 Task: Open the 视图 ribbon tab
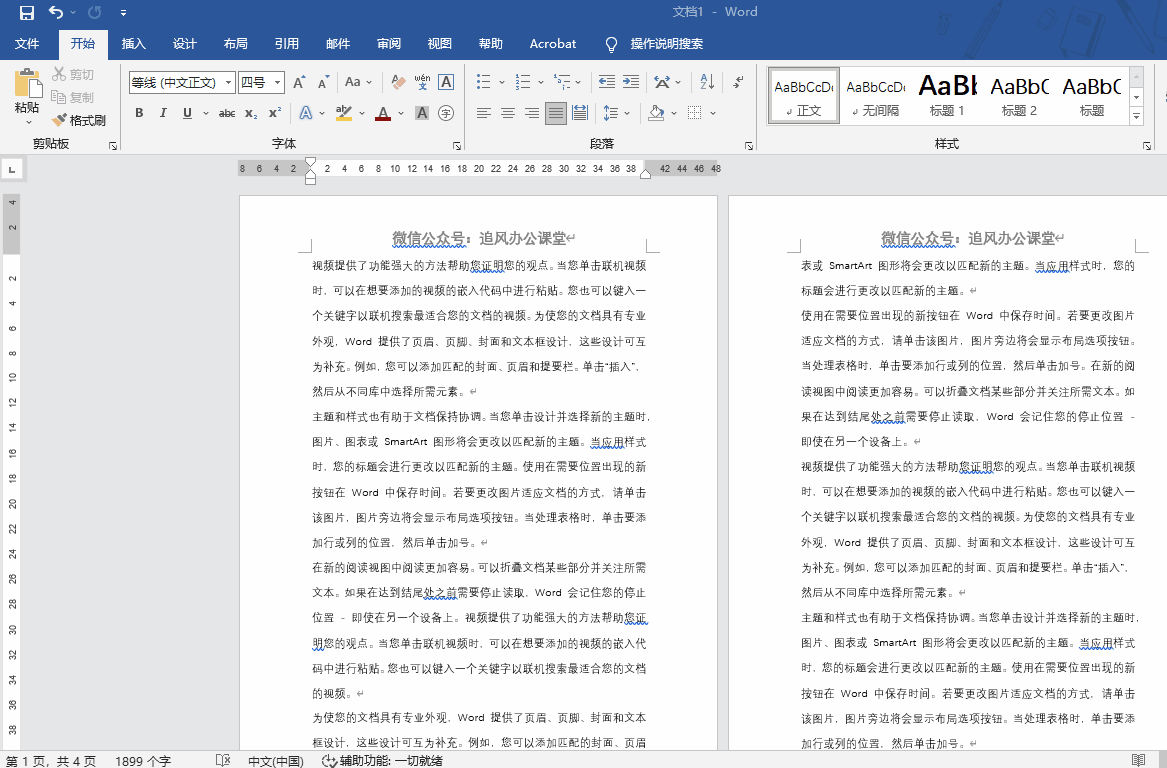pyautogui.click(x=440, y=43)
